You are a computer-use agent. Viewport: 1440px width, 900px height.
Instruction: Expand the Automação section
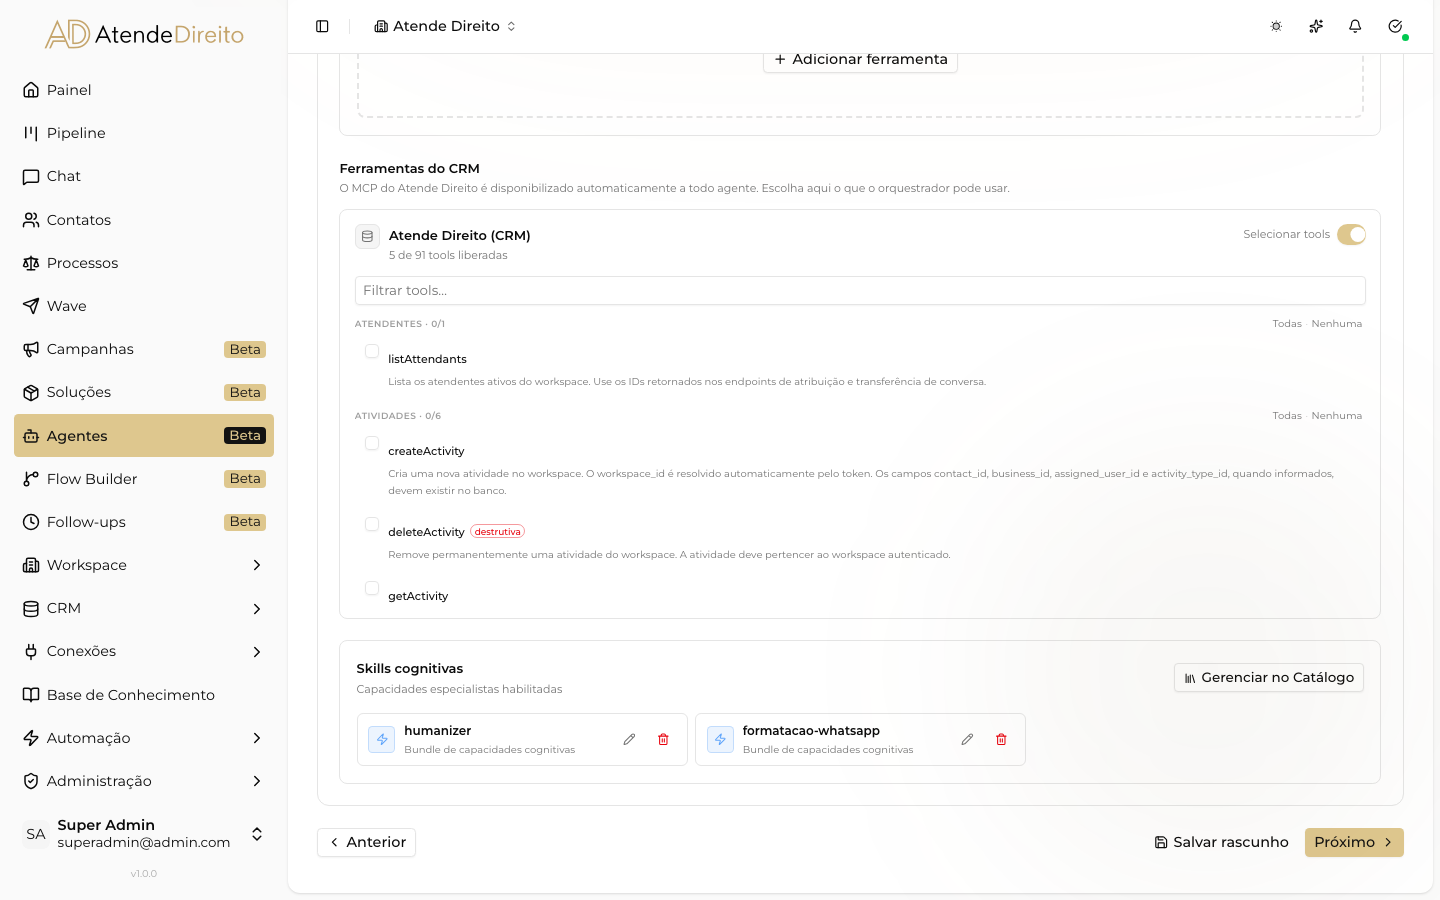[144, 738]
